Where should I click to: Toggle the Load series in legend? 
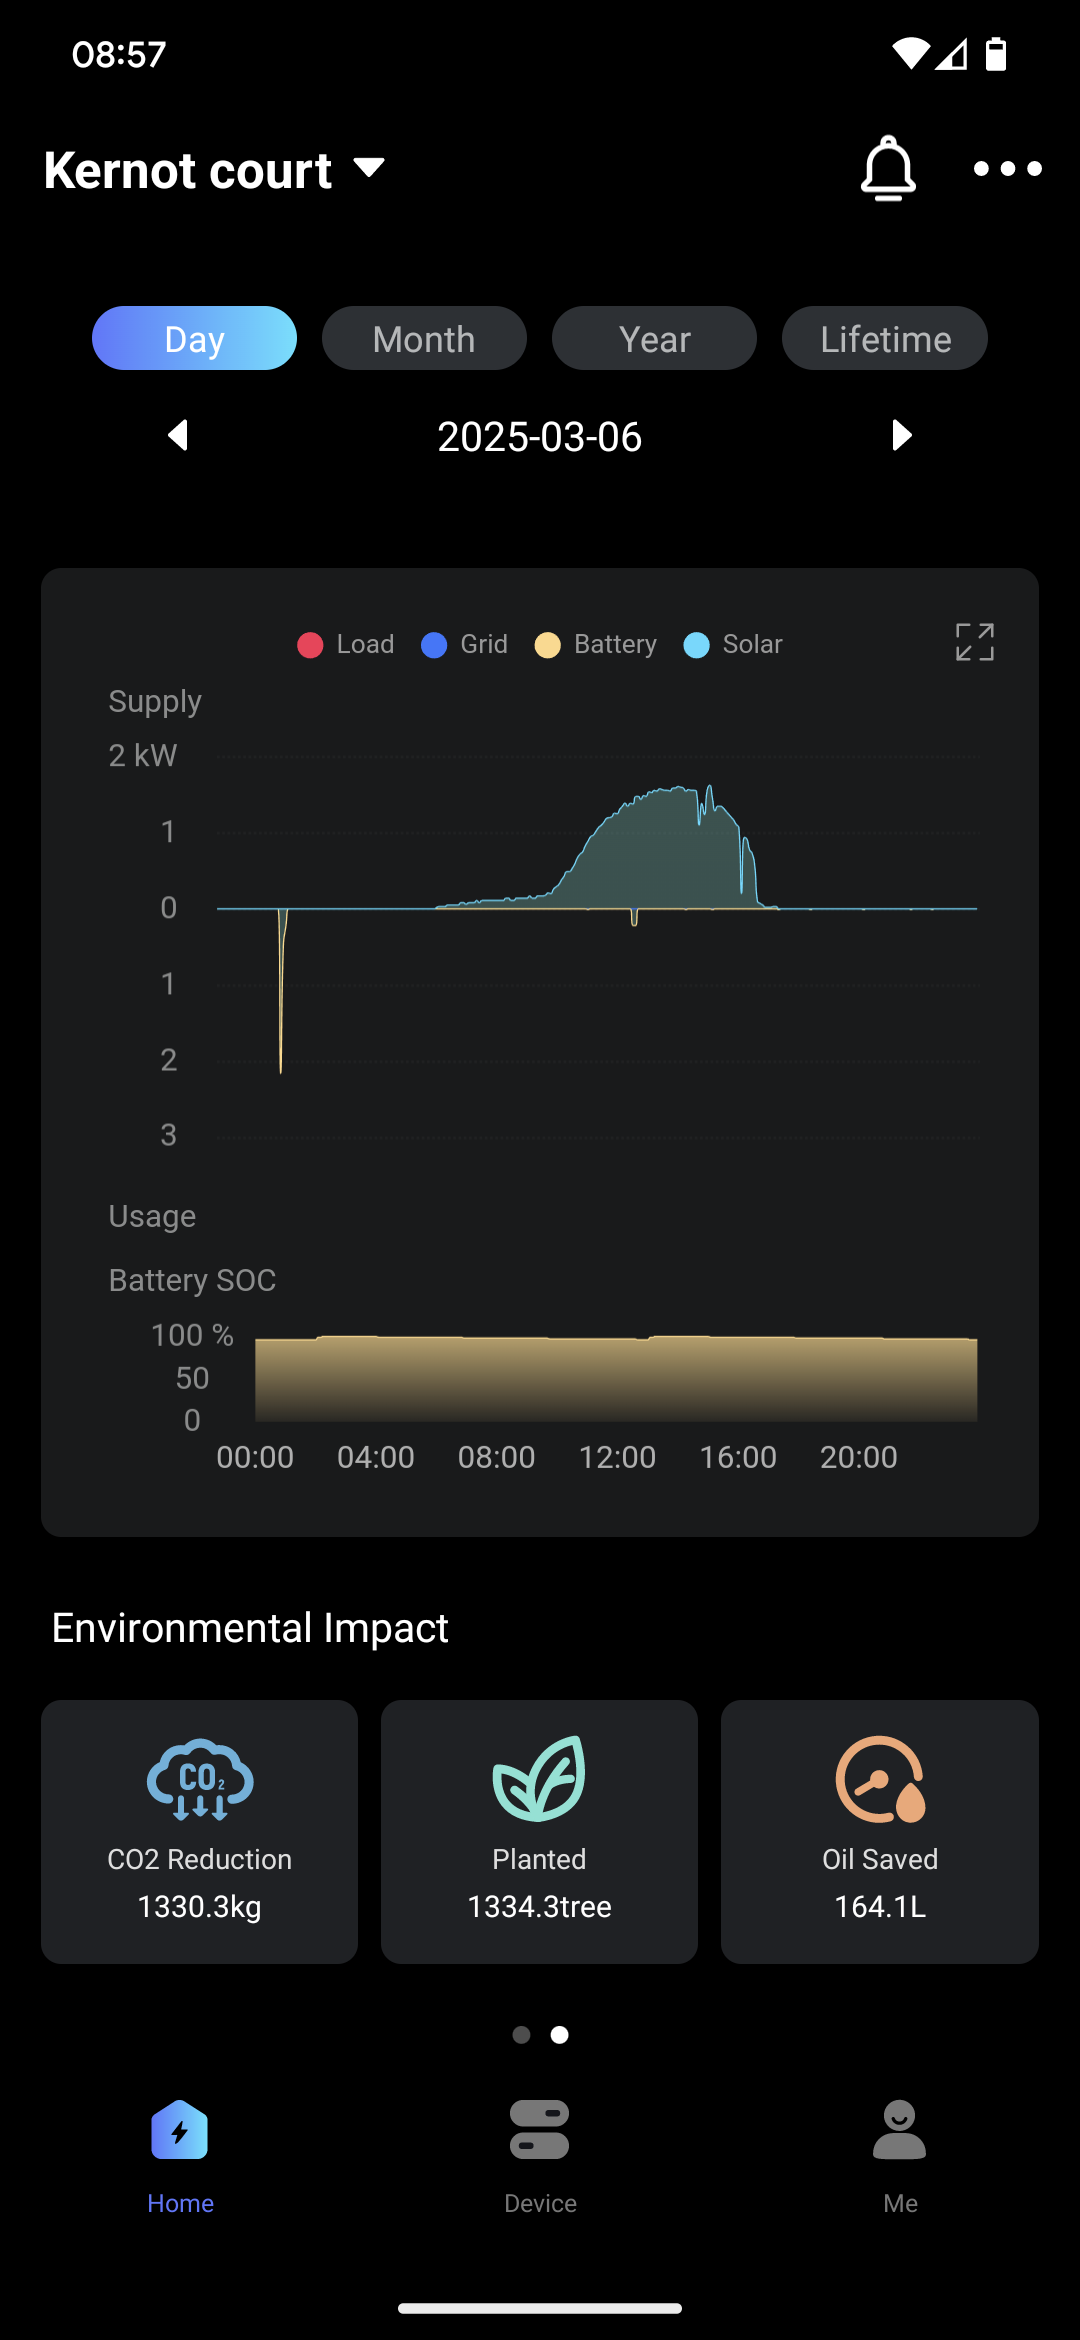tap(346, 644)
